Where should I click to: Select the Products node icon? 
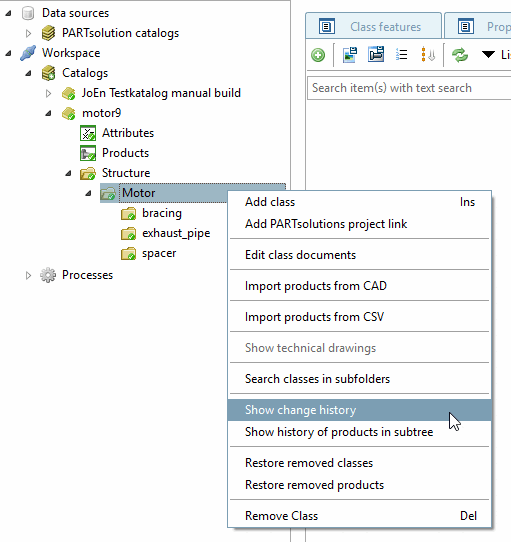tap(88, 153)
